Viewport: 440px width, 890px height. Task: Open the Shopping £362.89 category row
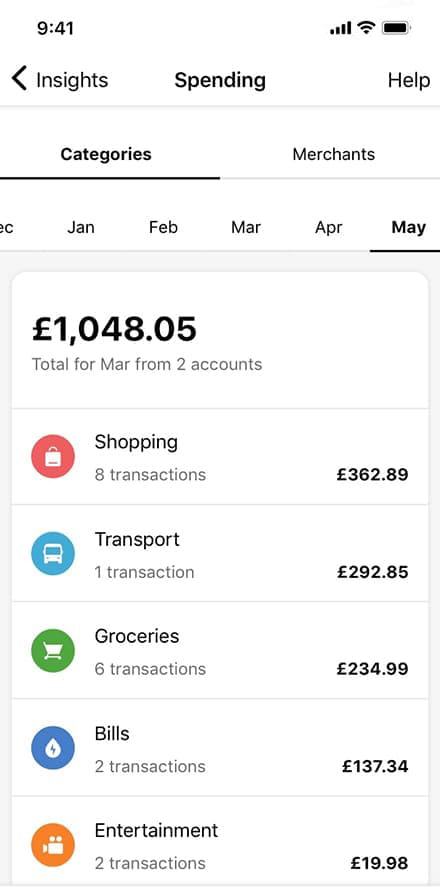220,456
